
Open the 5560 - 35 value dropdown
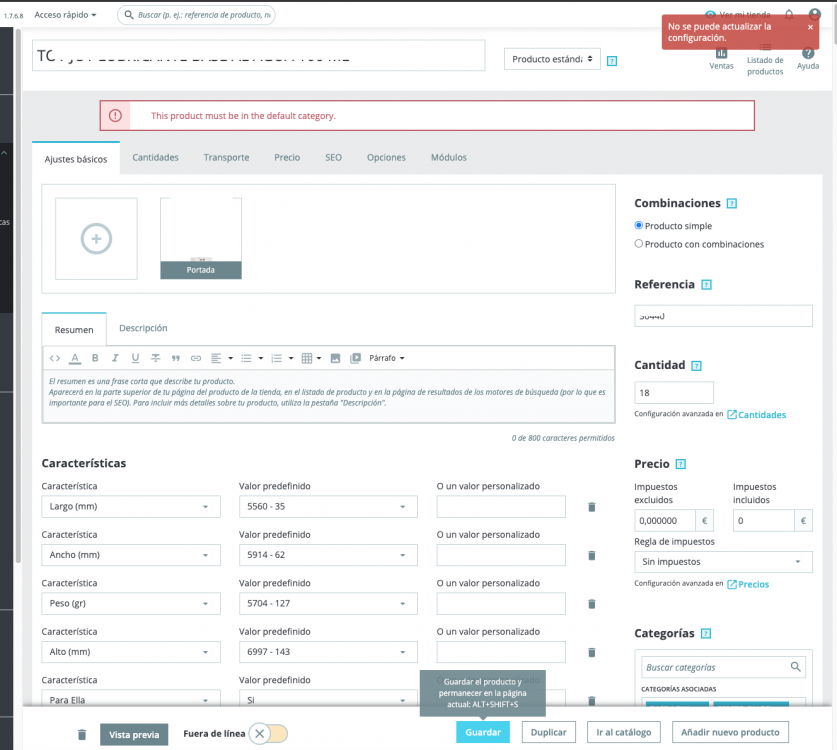point(328,507)
